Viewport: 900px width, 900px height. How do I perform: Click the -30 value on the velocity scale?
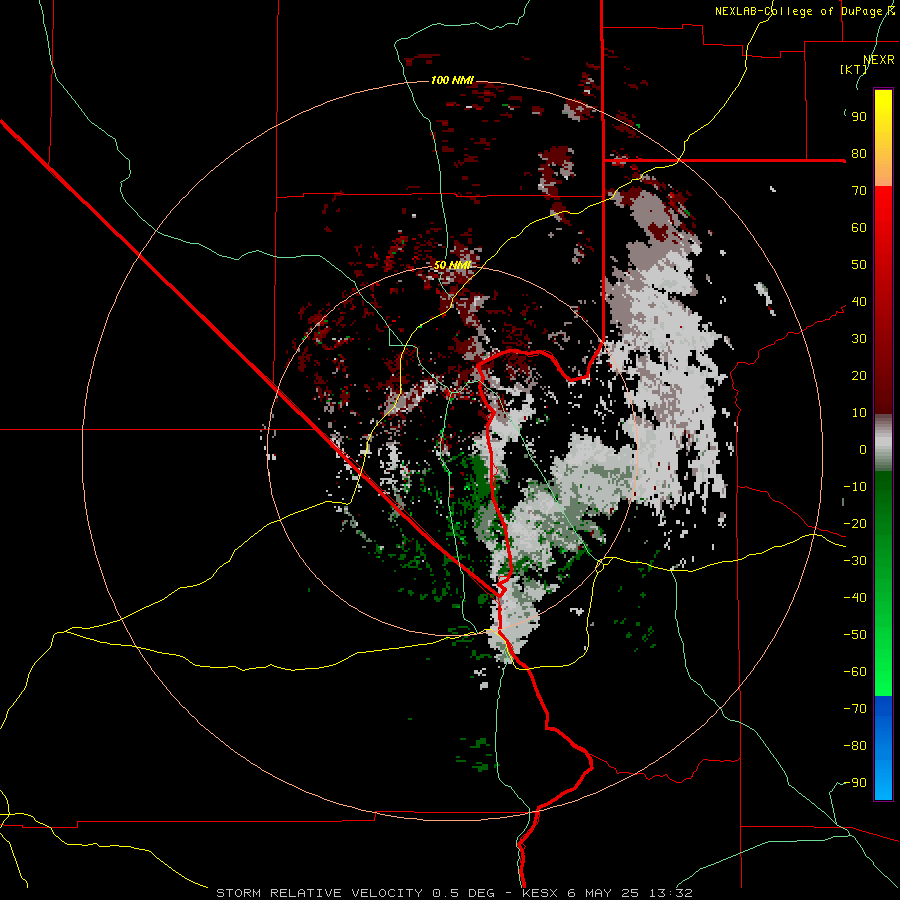tap(855, 561)
